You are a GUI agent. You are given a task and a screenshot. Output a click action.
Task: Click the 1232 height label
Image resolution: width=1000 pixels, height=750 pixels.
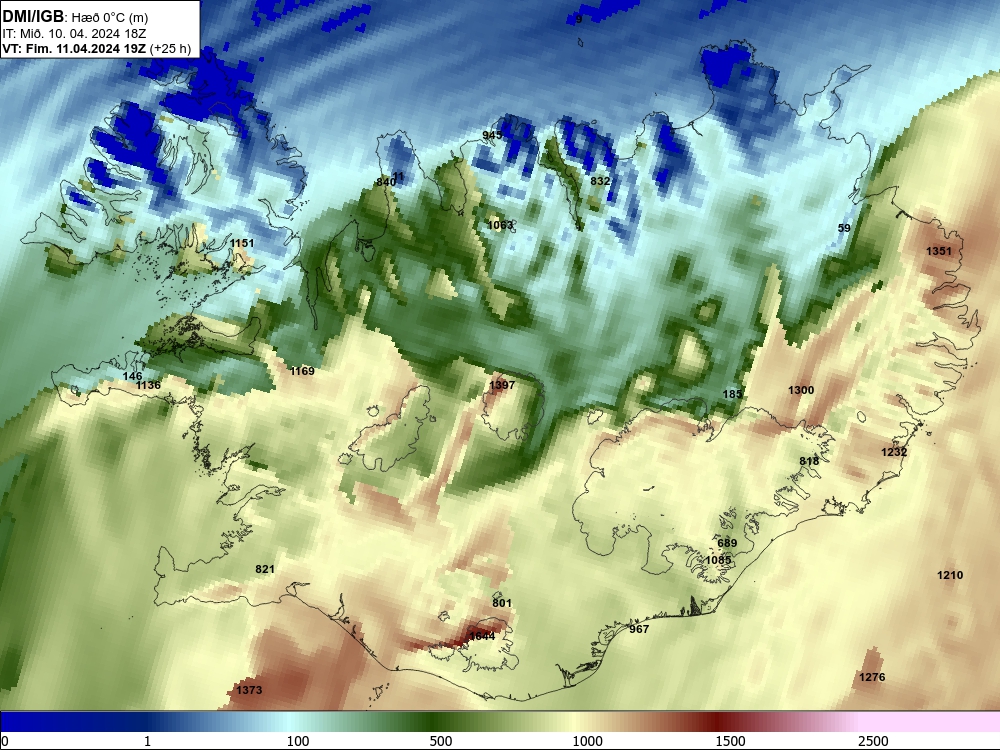[x=894, y=452]
